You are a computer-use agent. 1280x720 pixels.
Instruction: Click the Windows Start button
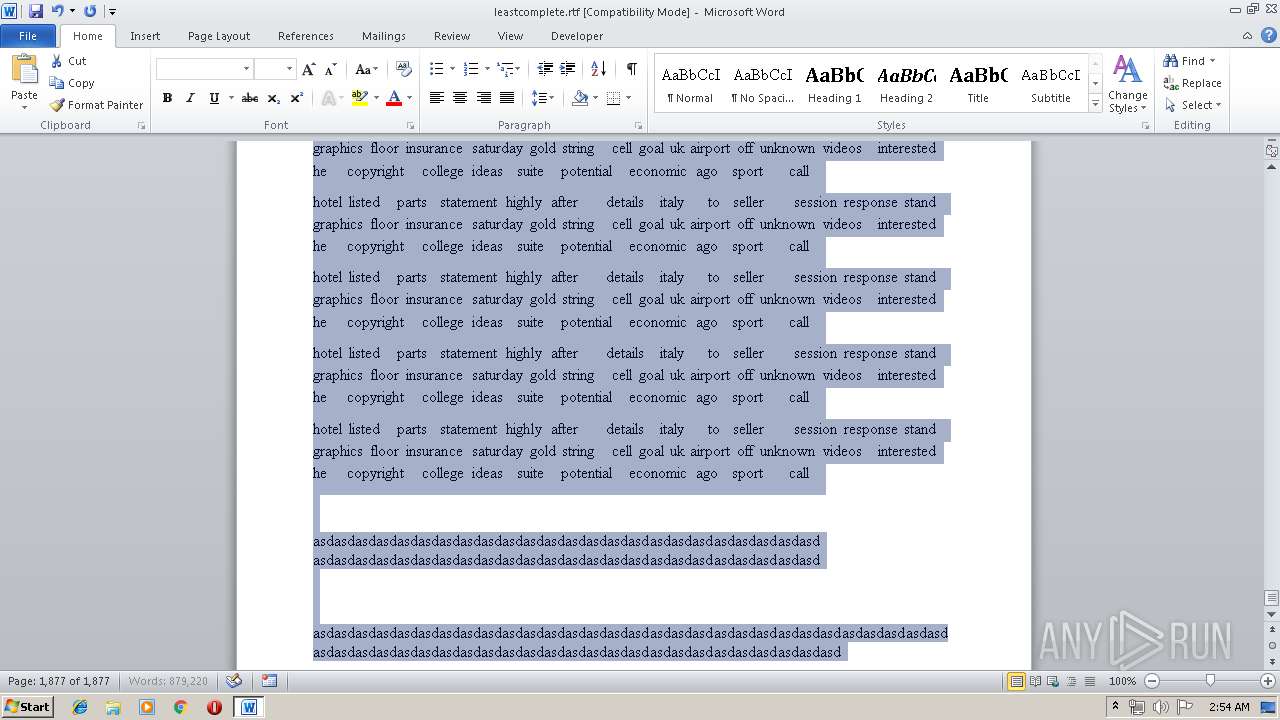click(27, 707)
